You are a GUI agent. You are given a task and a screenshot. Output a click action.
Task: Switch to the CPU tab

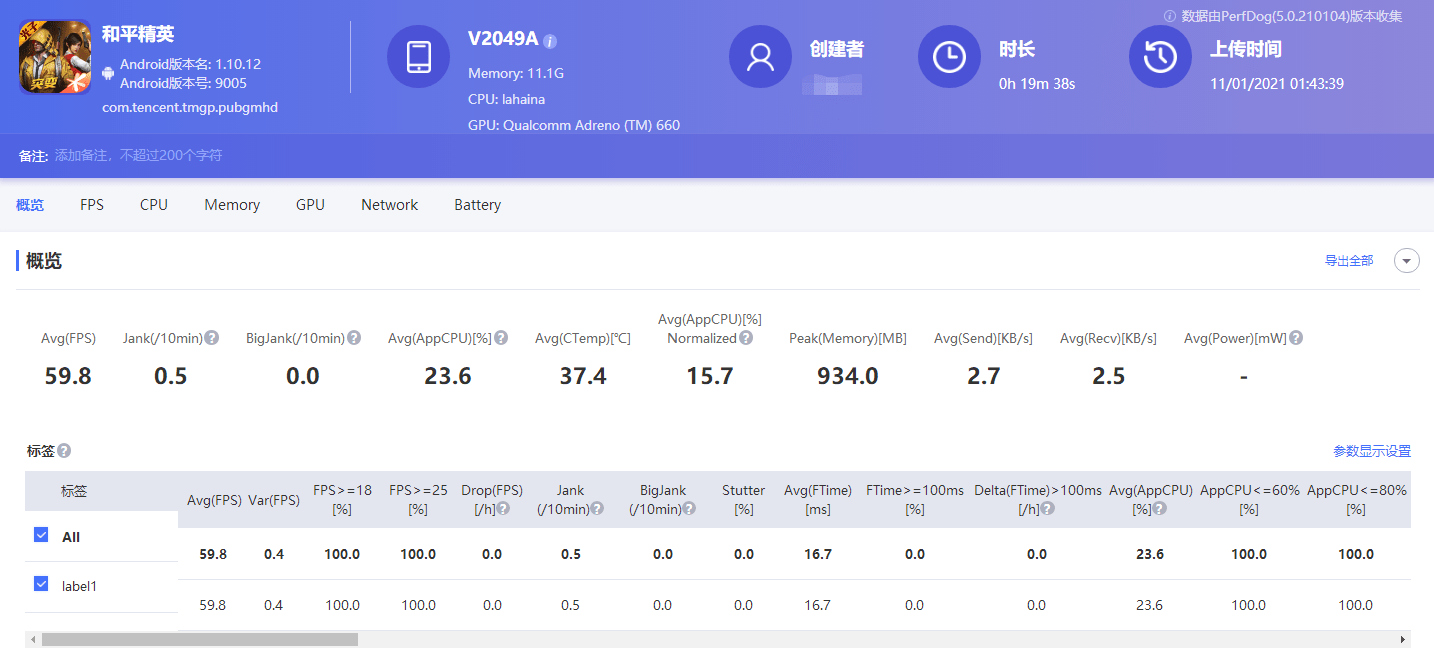point(154,205)
